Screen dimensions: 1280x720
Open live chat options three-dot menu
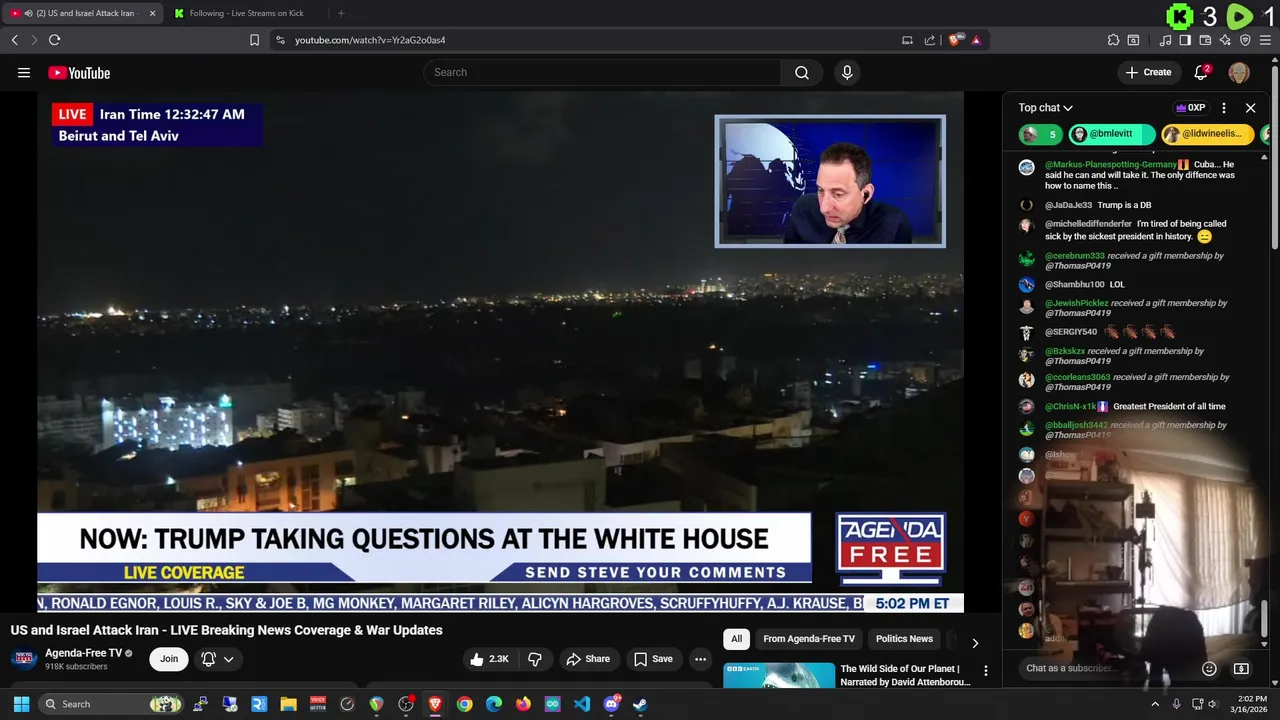1223,108
